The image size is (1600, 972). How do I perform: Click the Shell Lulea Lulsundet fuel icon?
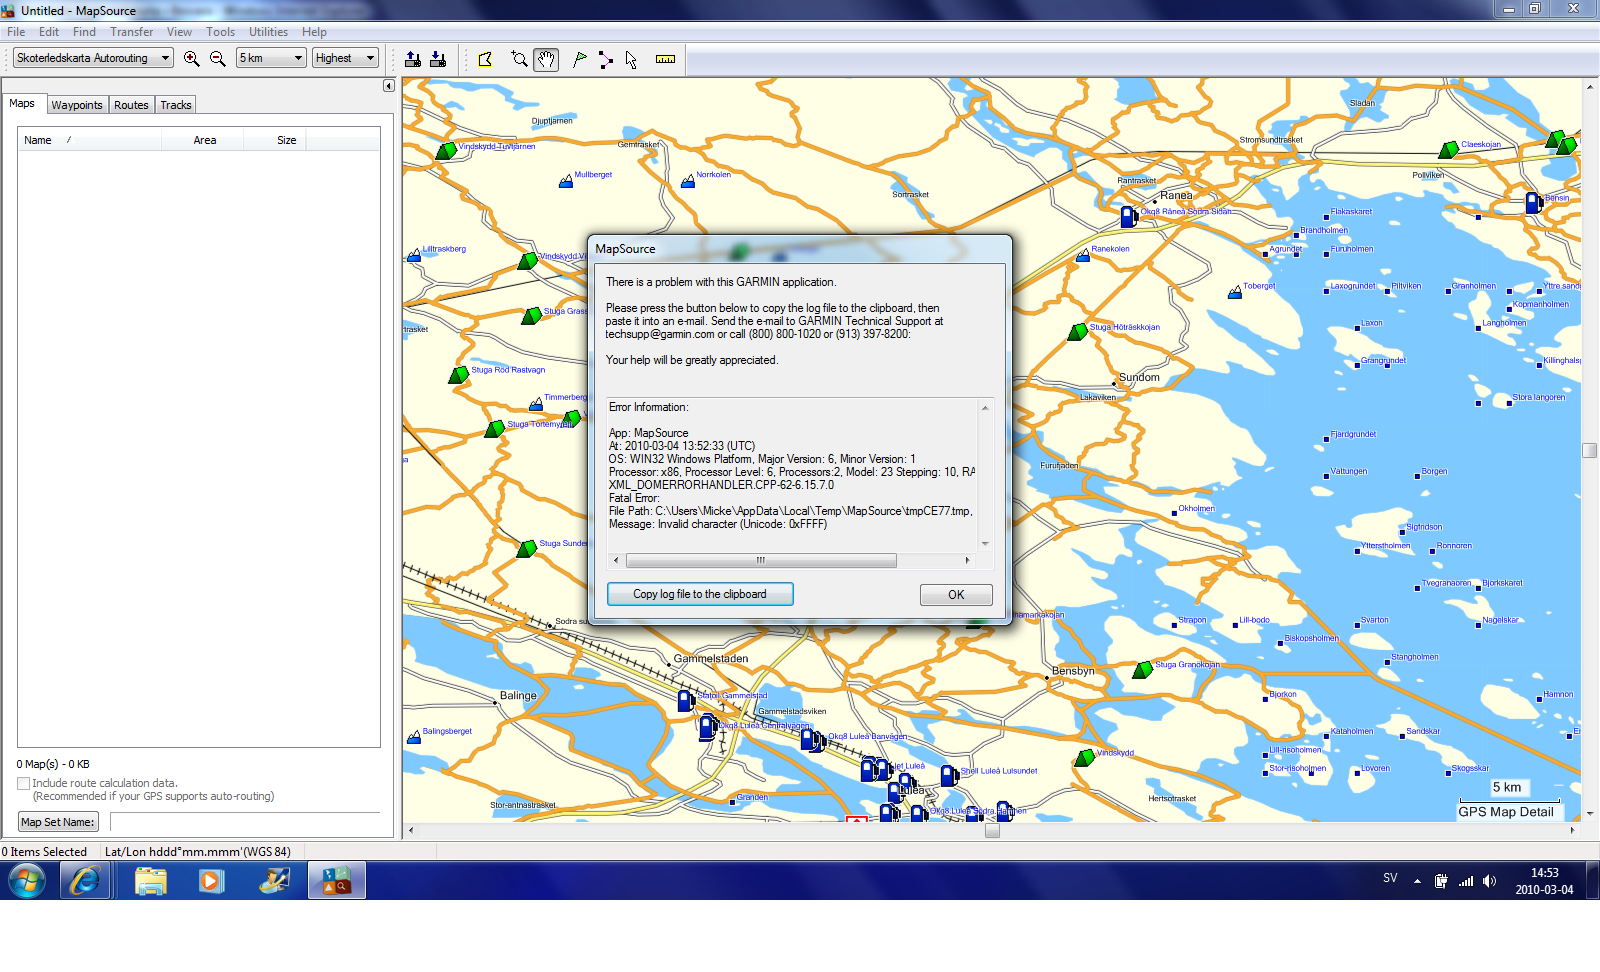[949, 775]
